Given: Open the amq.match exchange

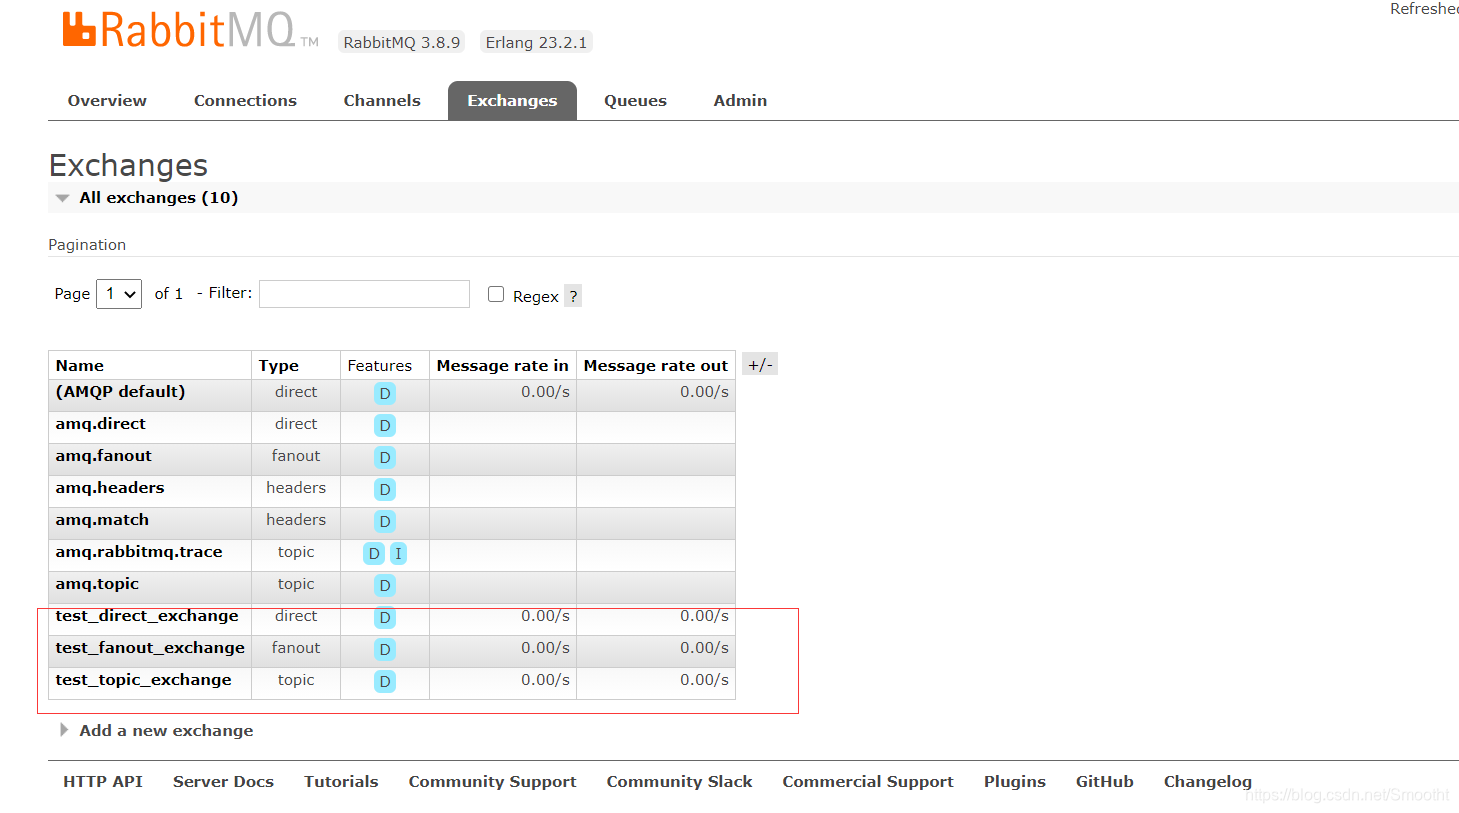Looking at the screenshot, I should pos(102,520).
